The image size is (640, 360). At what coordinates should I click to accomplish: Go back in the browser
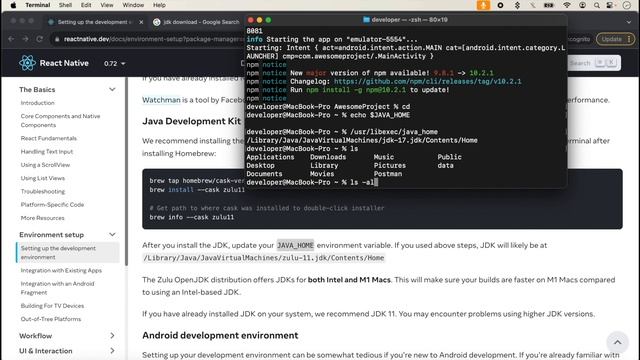pos(11,39)
